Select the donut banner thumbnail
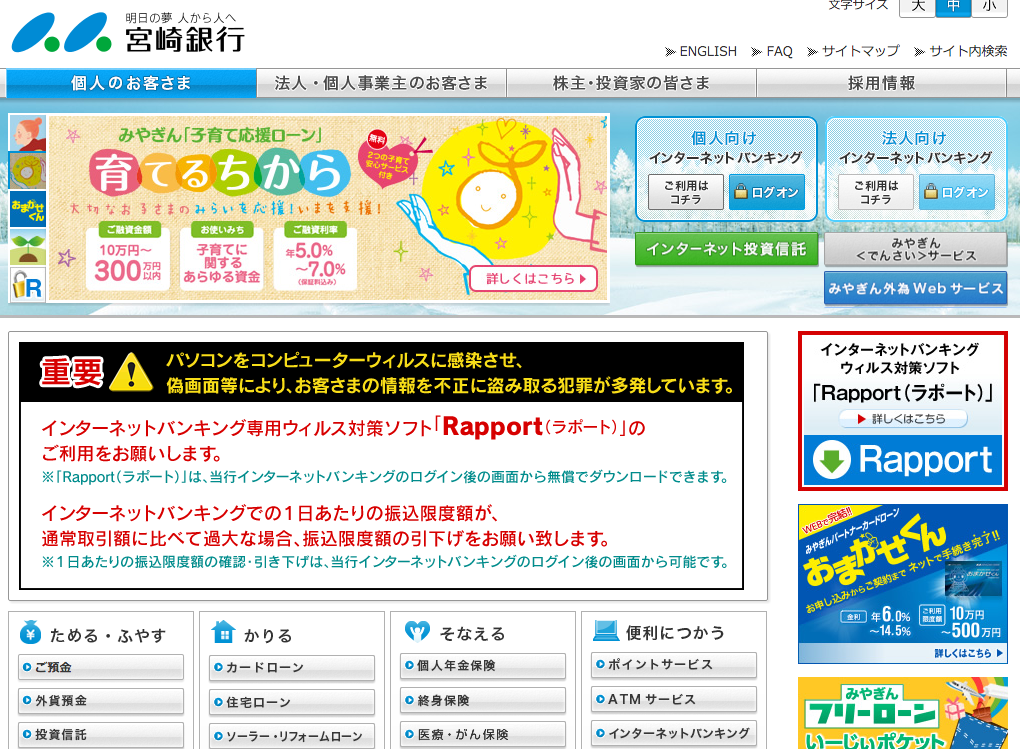Image resolution: width=1020 pixels, height=749 pixels. (x=28, y=170)
